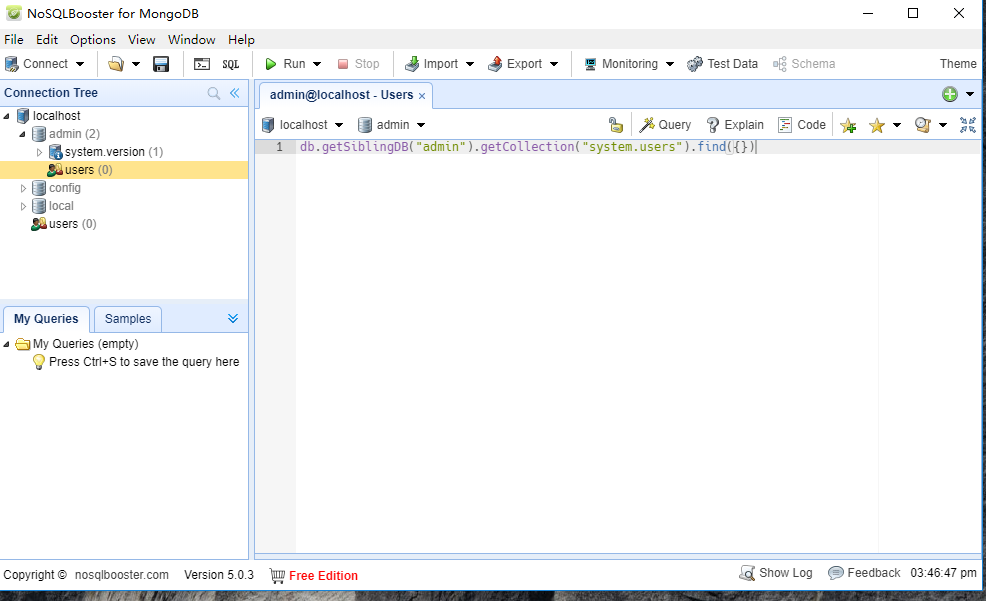This screenshot has width=986, height=601.
Task: Open the File menu
Action: point(14,40)
